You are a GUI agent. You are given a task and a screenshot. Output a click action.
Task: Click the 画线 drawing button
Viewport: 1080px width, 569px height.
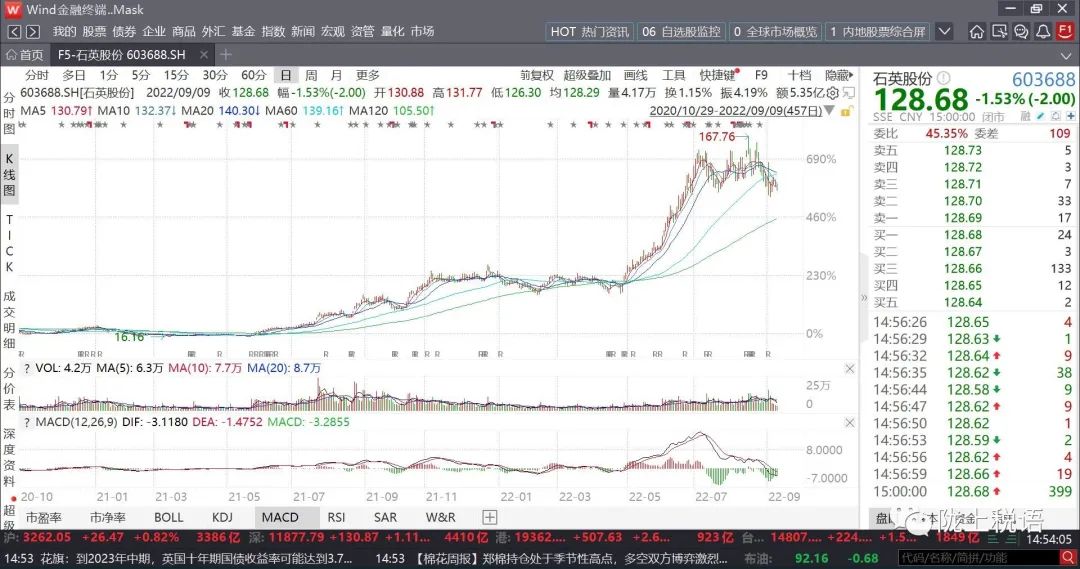pos(636,75)
